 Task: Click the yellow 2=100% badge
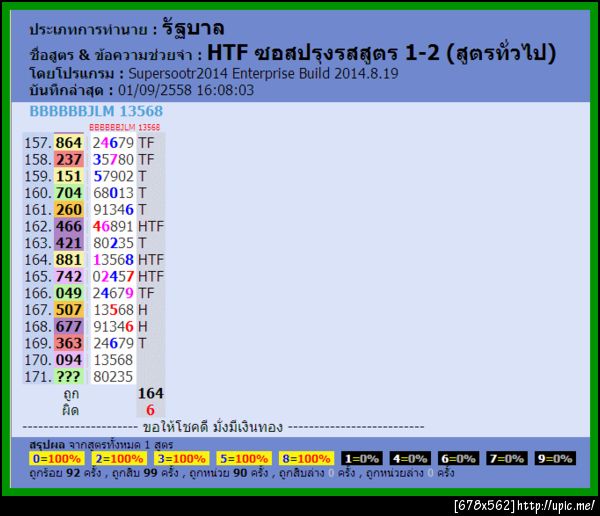tap(119, 459)
